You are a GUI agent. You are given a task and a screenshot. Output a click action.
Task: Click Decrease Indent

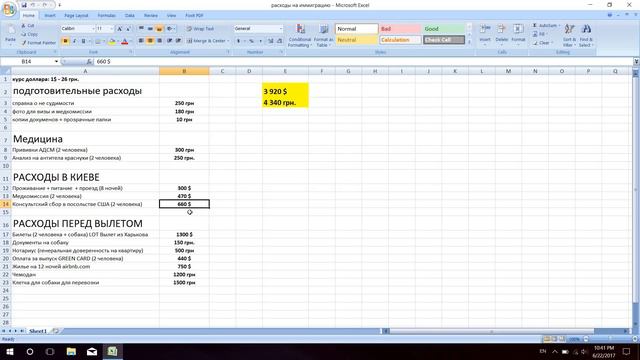169,41
